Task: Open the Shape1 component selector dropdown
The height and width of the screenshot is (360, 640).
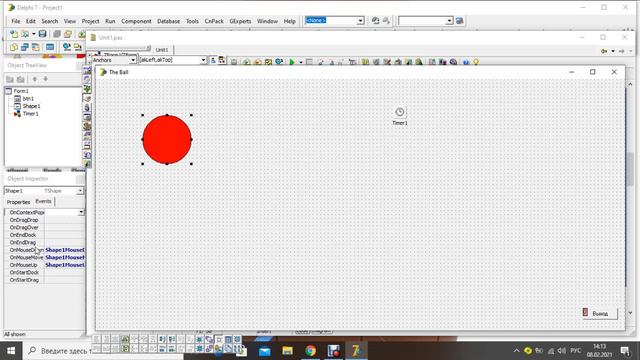Action: [80, 191]
